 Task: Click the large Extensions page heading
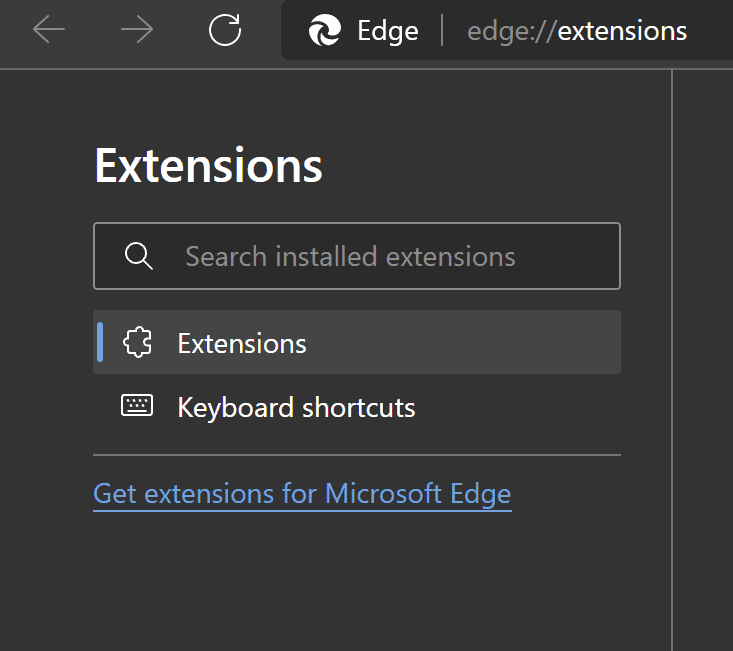click(x=208, y=166)
